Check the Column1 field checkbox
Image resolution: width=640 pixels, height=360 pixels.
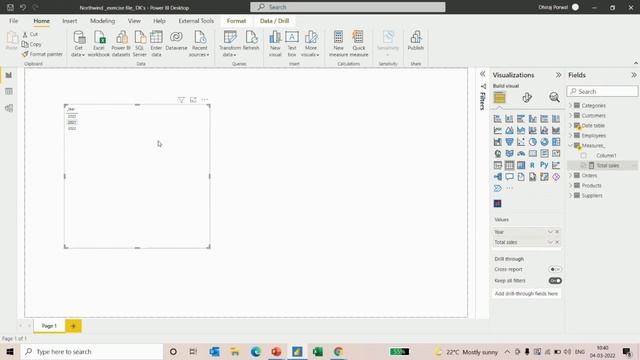pos(584,156)
